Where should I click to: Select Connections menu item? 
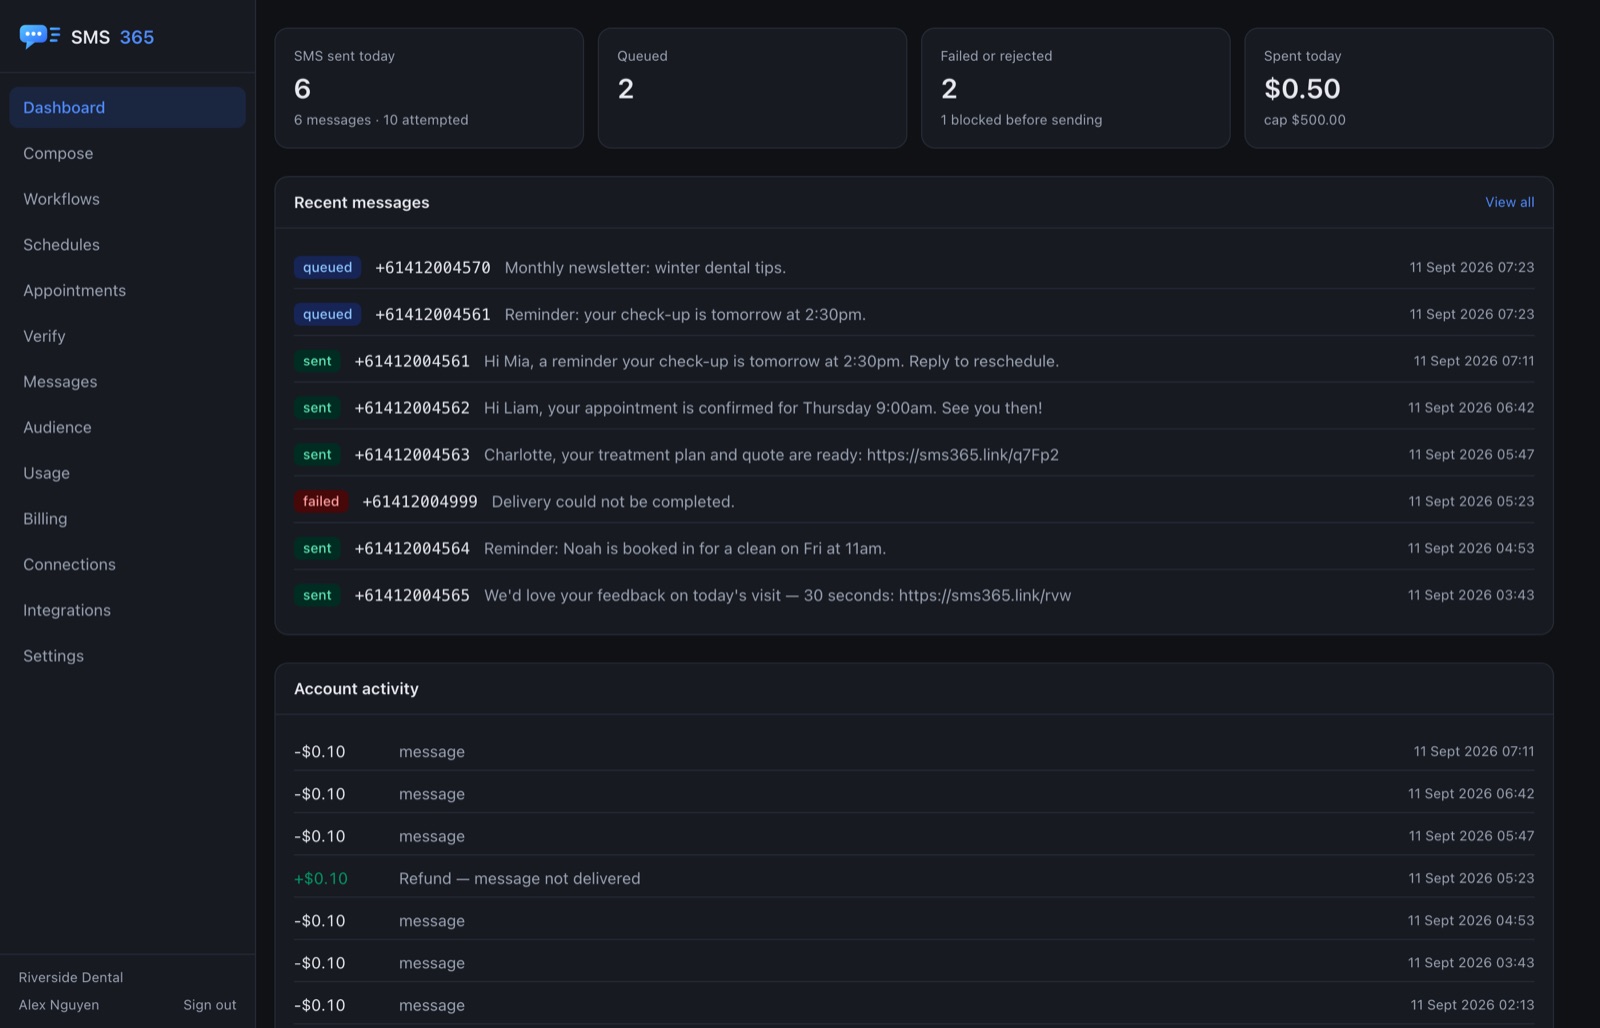(127, 564)
